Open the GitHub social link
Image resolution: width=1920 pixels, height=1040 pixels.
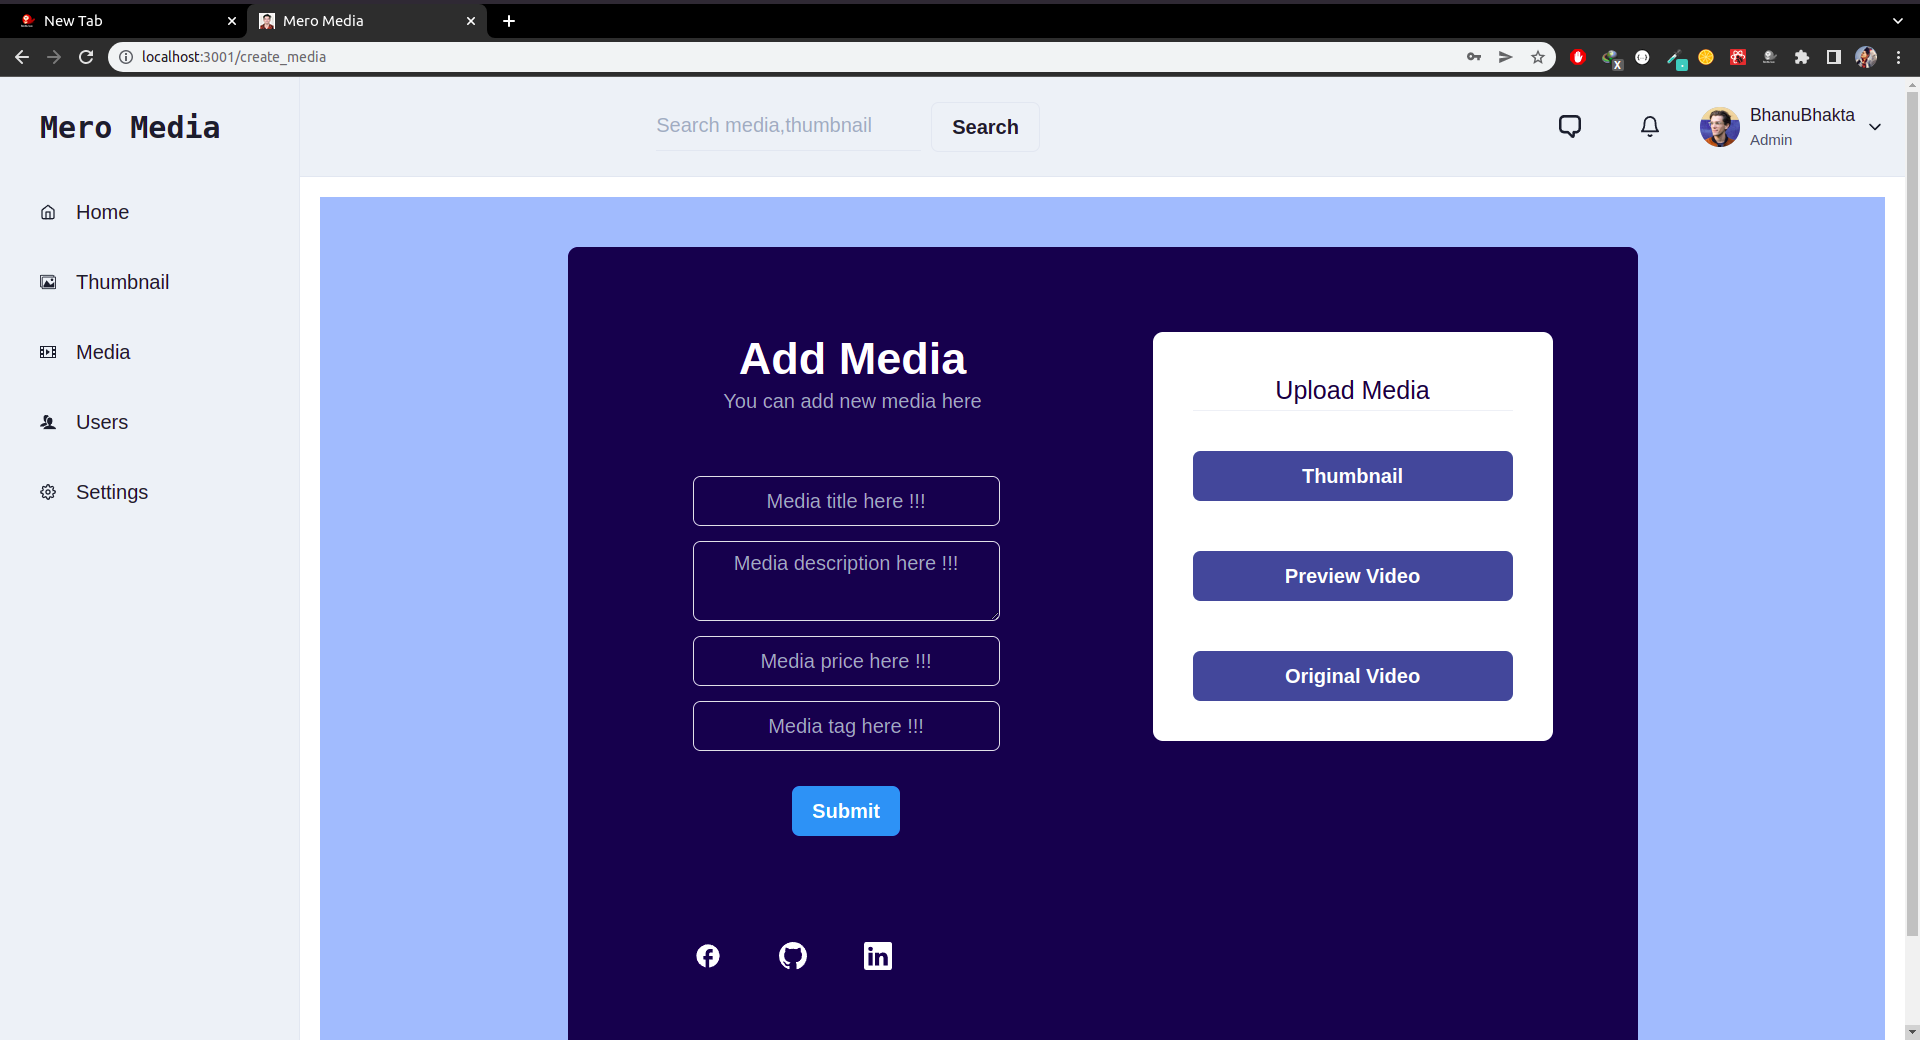[793, 956]
